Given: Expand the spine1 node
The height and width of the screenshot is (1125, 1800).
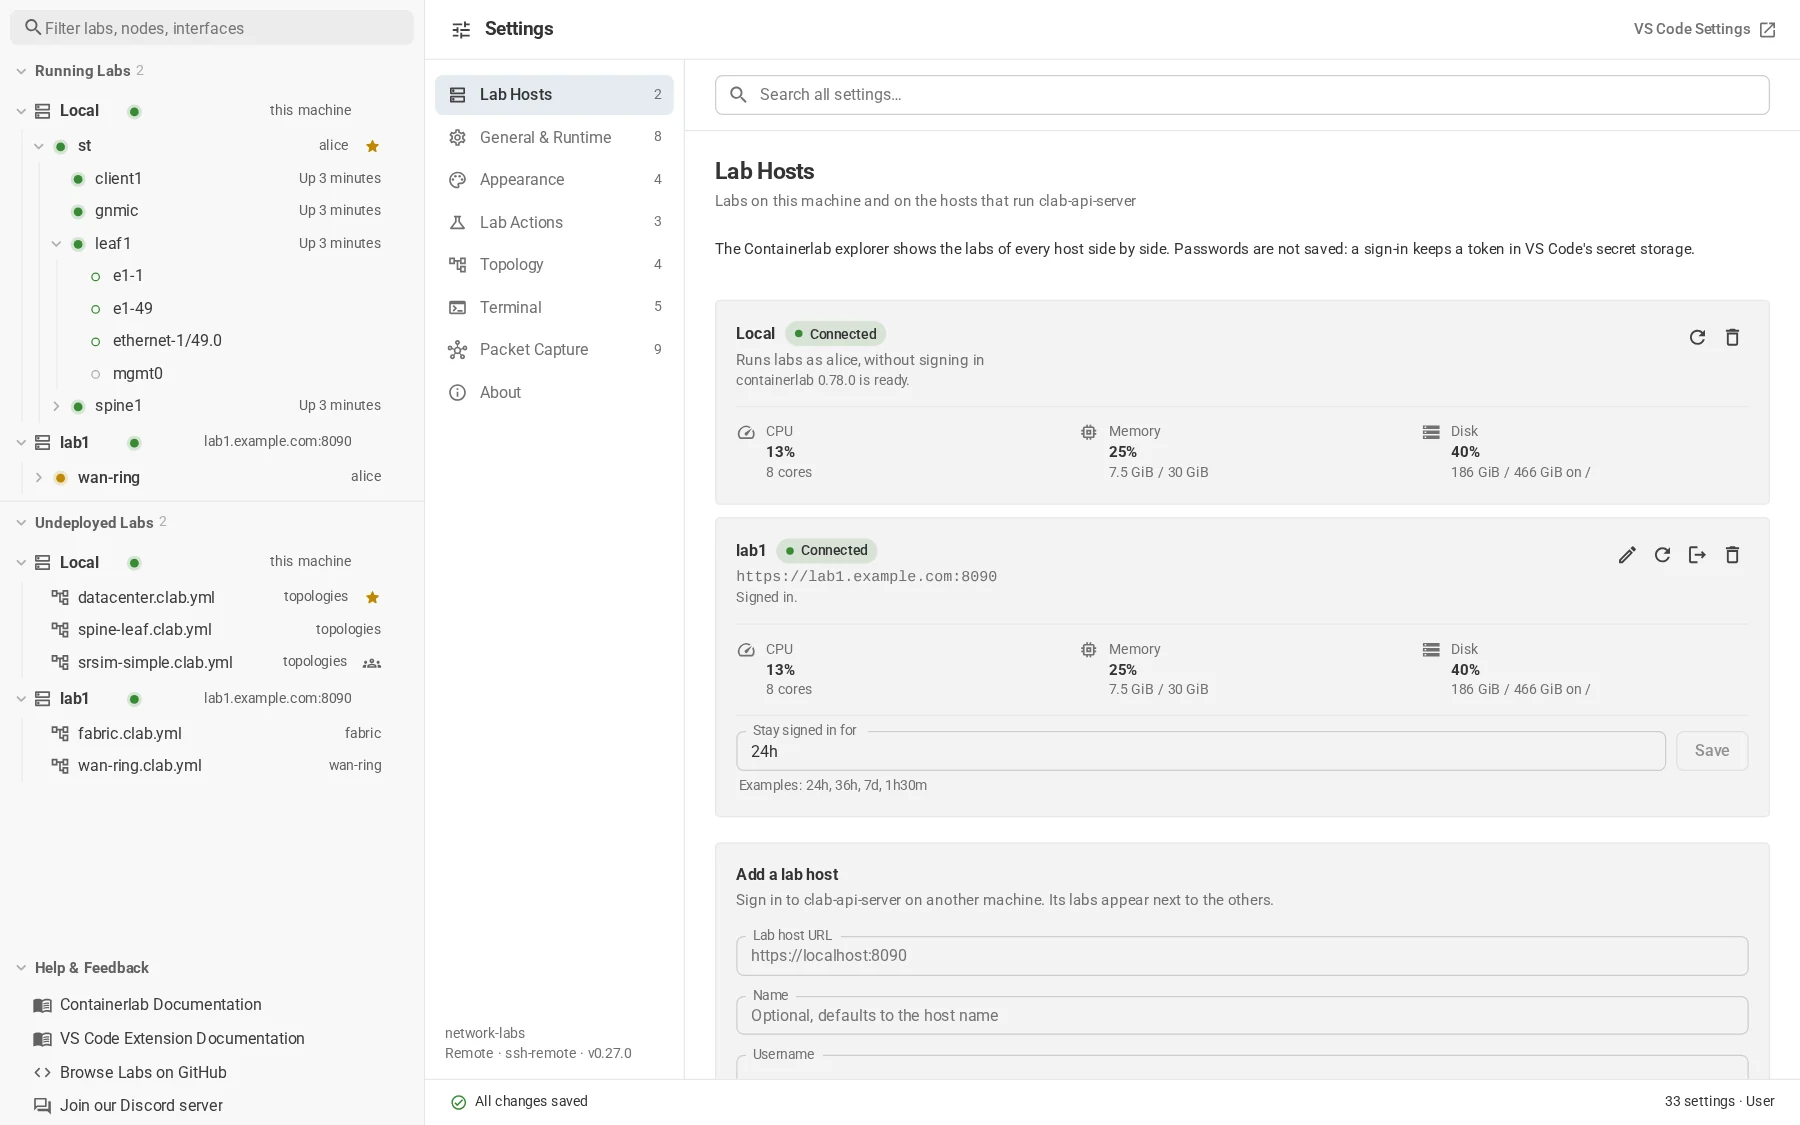Looking at the screenshot, I should pos(56,406).
